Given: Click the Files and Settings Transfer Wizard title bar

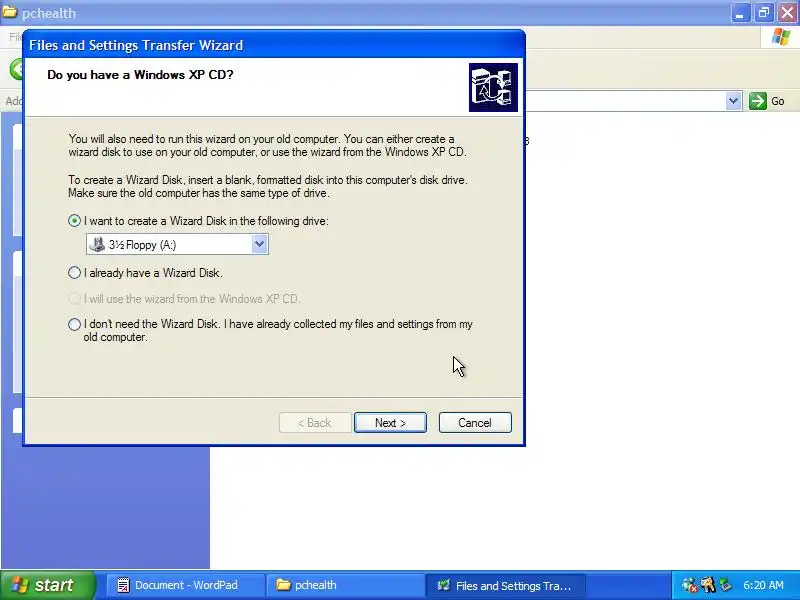Looking at the screenshot, I should point(274,45).
